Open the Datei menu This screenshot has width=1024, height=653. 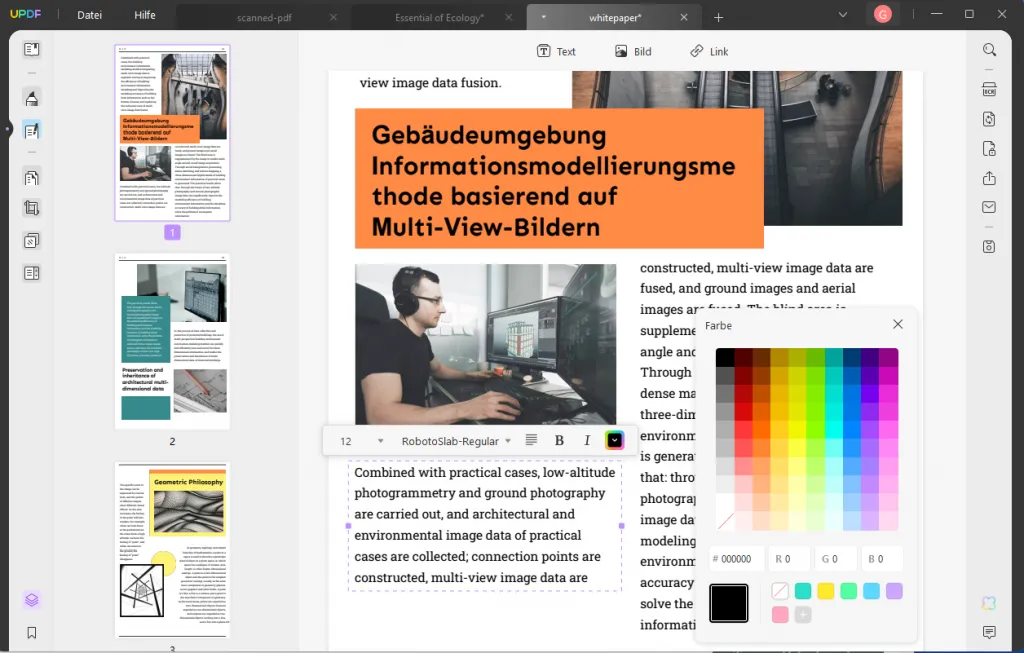click(89, 14)
